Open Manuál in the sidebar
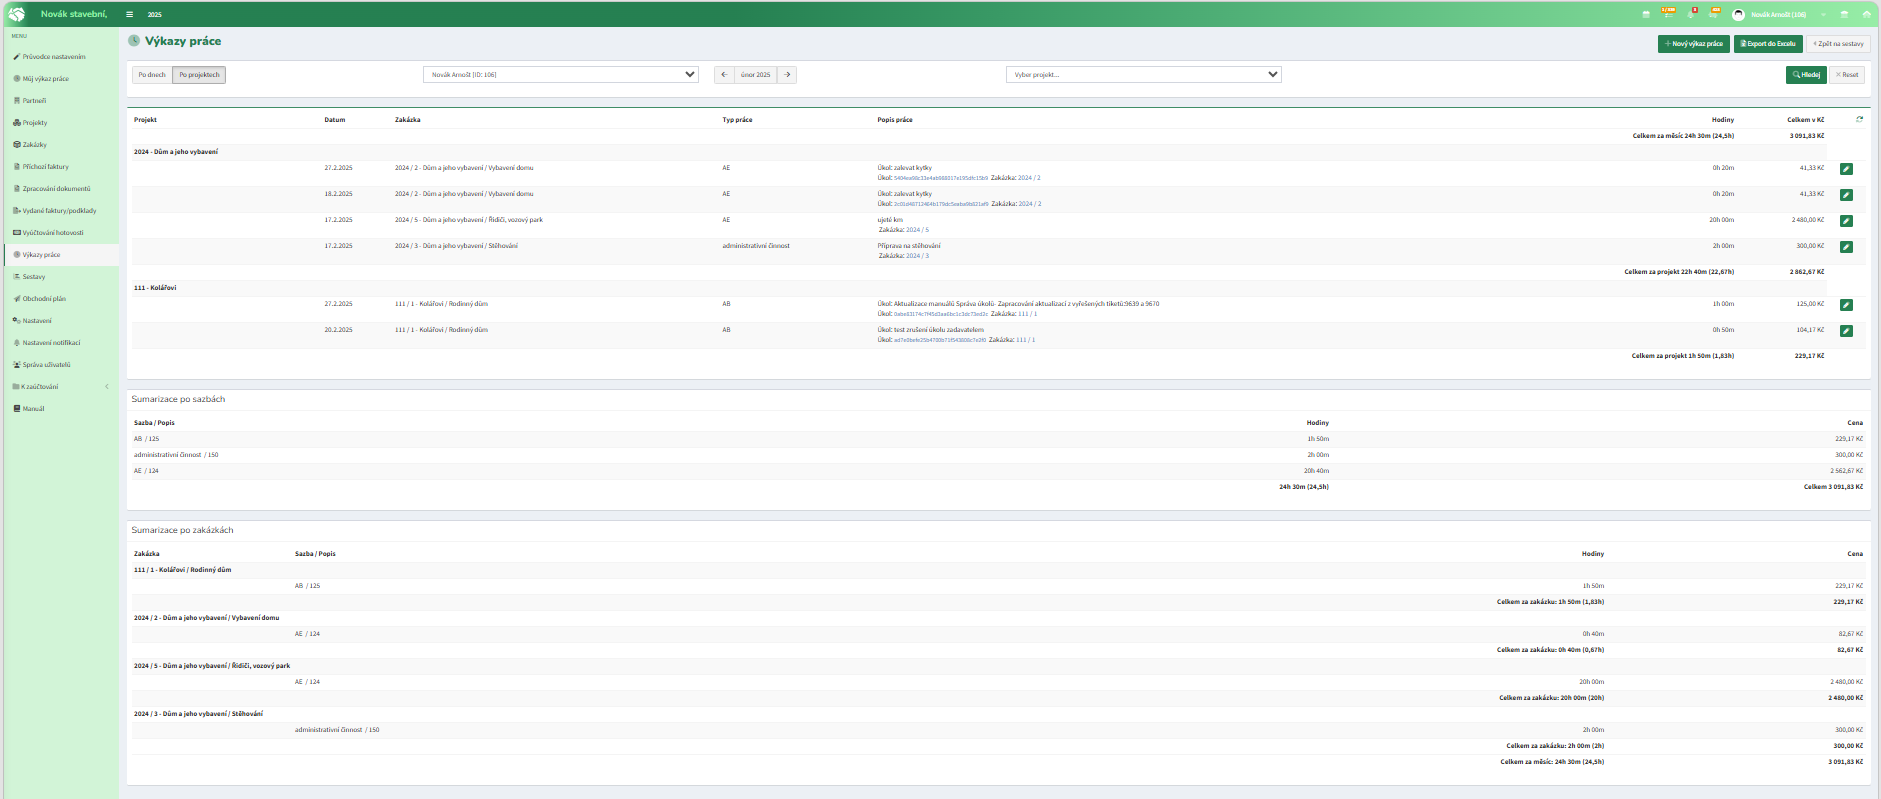This screenshot has height=799, width=1881. (x=61, y=409)
